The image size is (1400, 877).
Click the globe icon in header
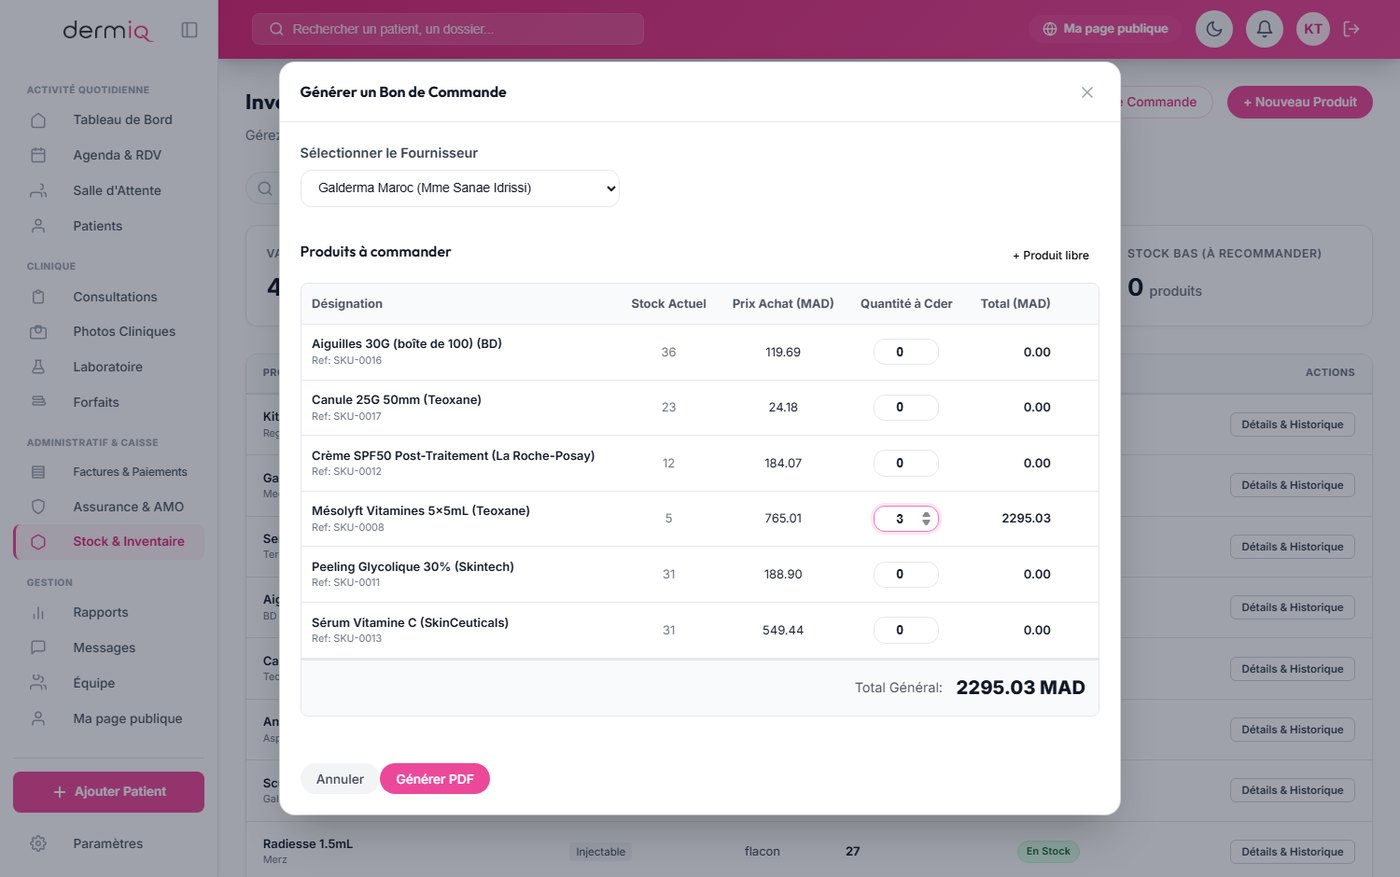pyautogui.click(x=1050, y=29)
